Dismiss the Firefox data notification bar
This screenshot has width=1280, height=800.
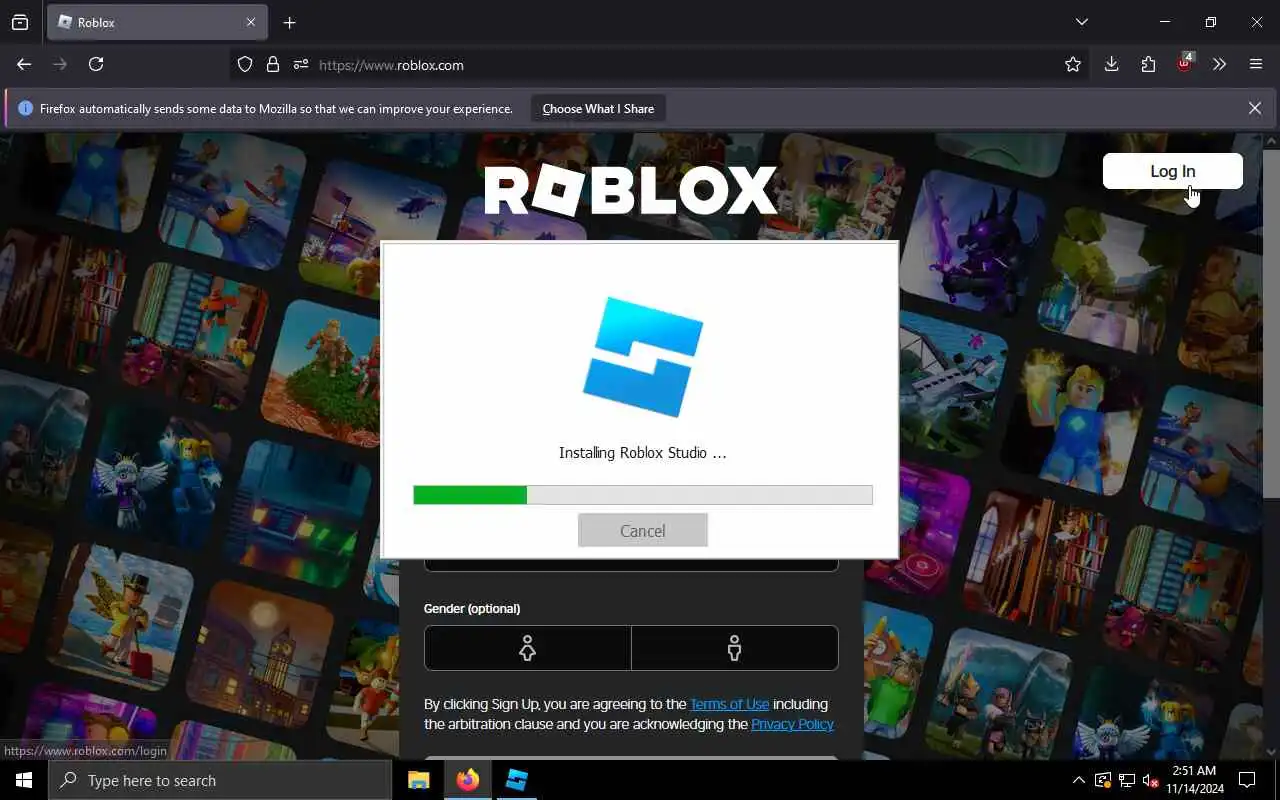pos(1254,108)
